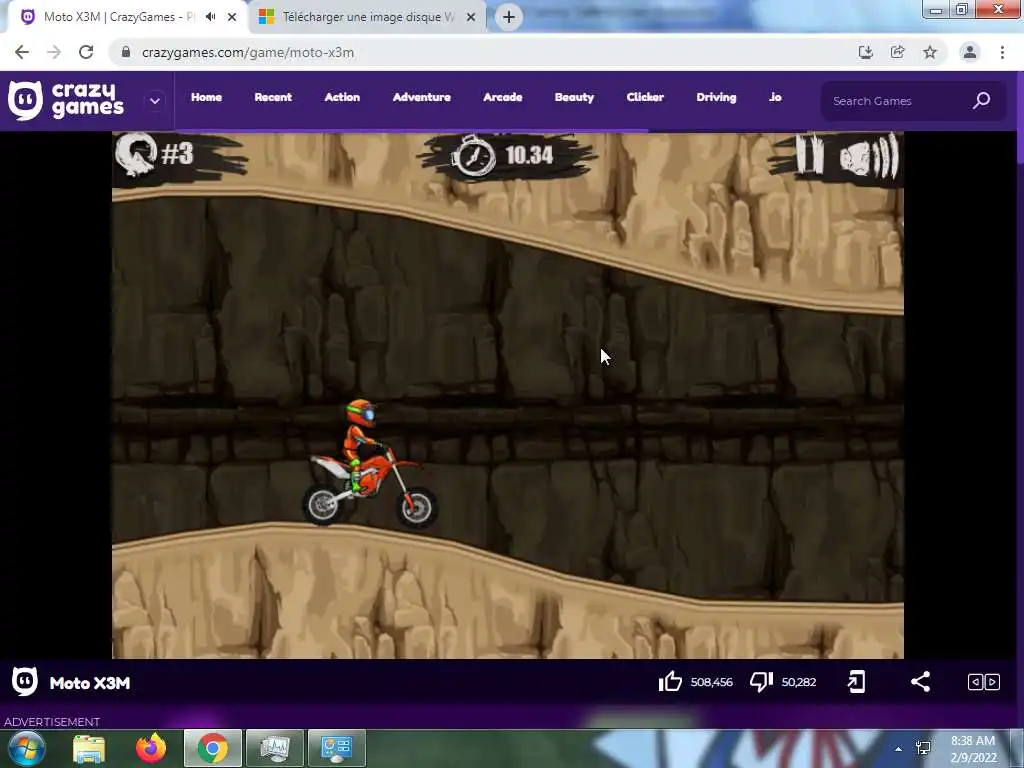View site info via padlock icon
The width and height of the screenshot is (1024, 768).
(126, 52)
